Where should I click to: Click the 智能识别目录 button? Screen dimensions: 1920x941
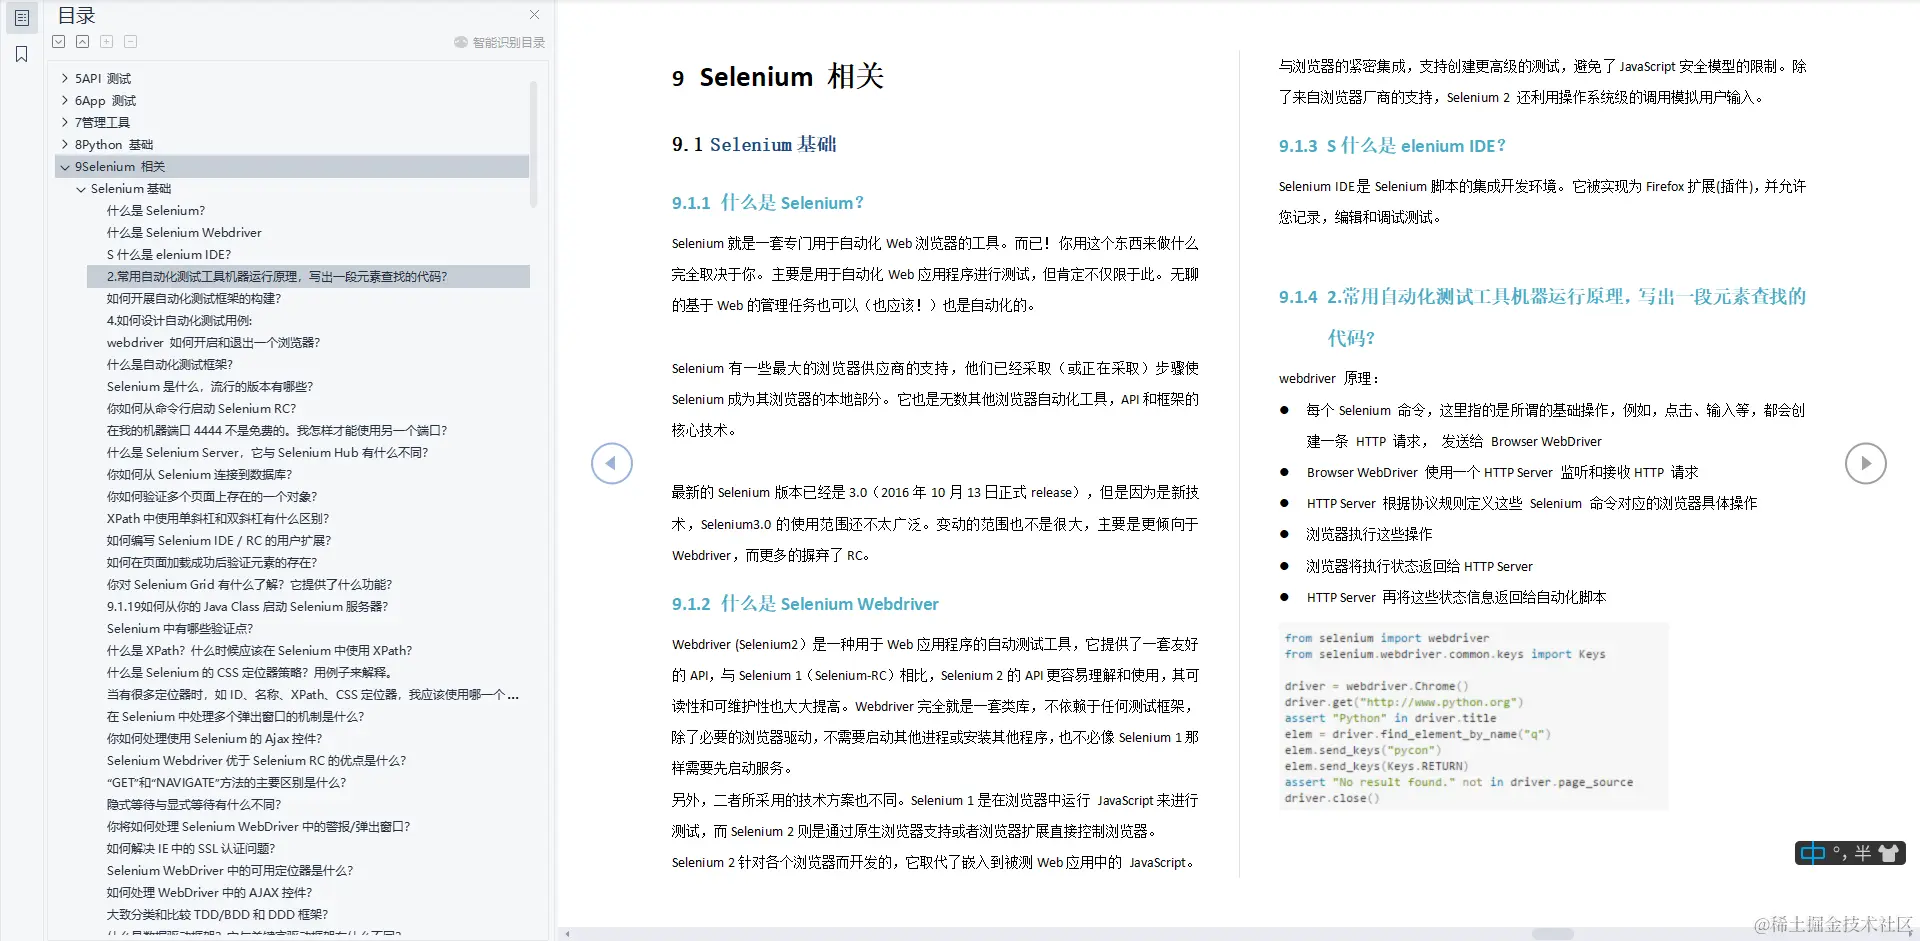click(x=499, y=42)
